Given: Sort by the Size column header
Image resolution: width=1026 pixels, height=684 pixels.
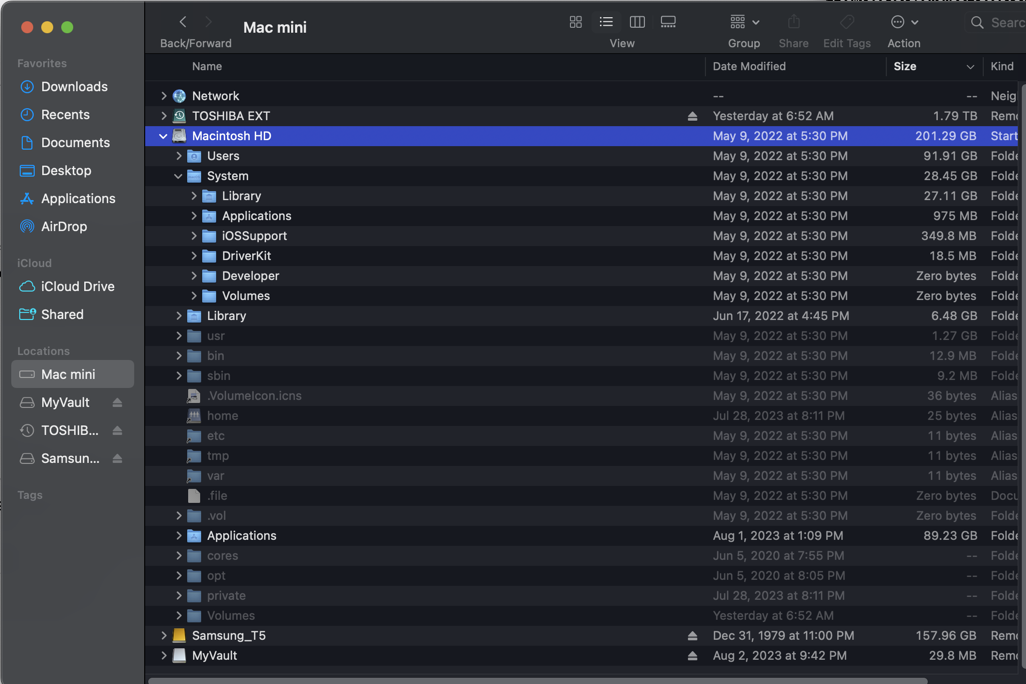Looking at the screenshot, I should [905, 66].
